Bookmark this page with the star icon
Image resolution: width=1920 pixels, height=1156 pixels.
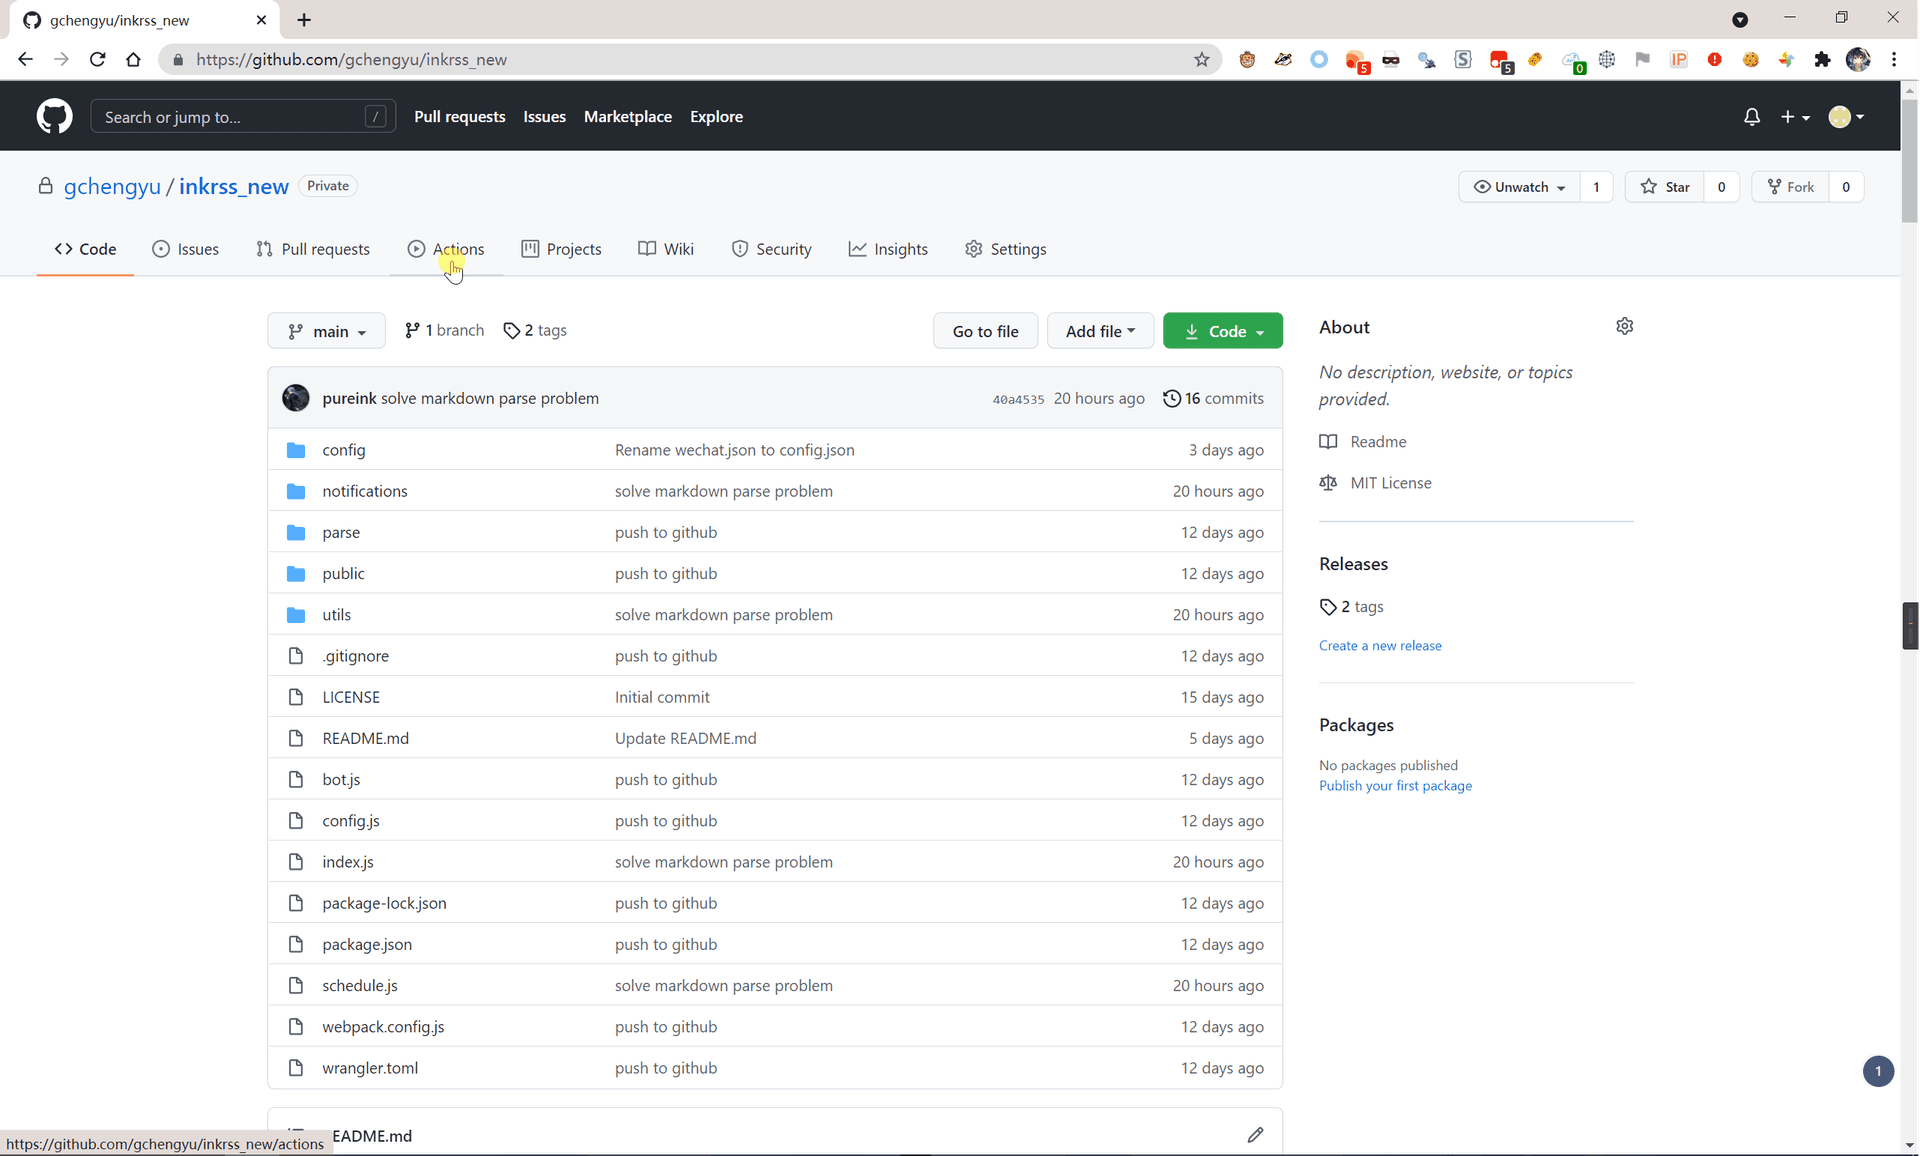click(x=1201, y=60)
